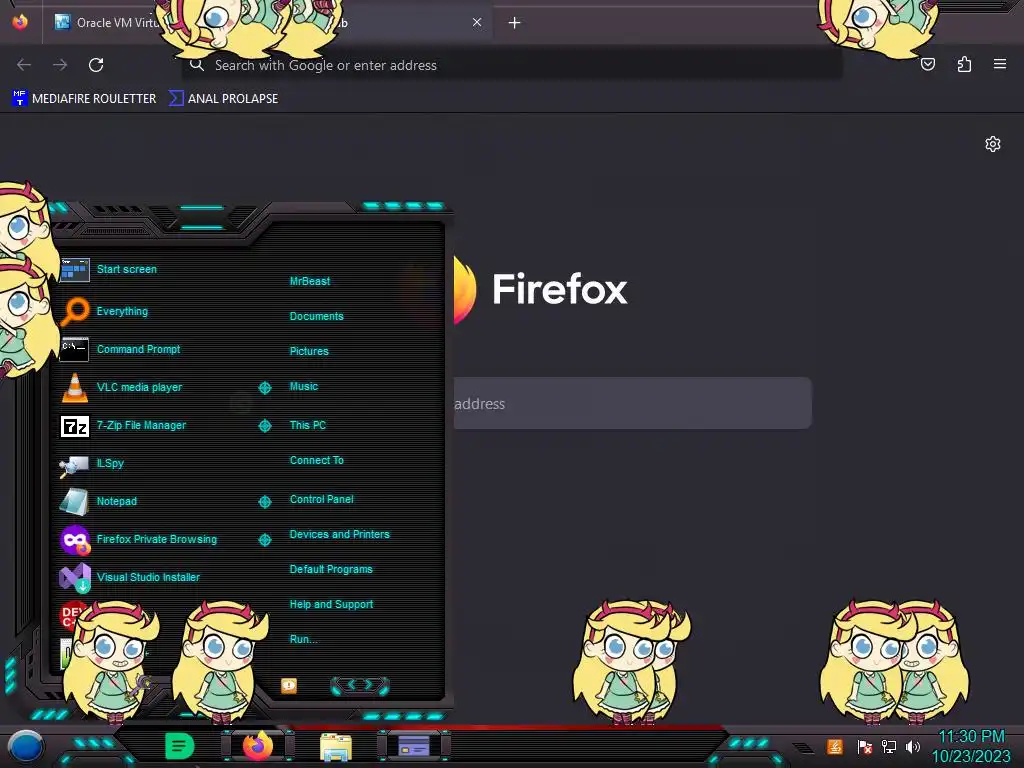The image size is (1024, 768).
Task: Open Devices and Printers
Action: click(x=340, y=534)
